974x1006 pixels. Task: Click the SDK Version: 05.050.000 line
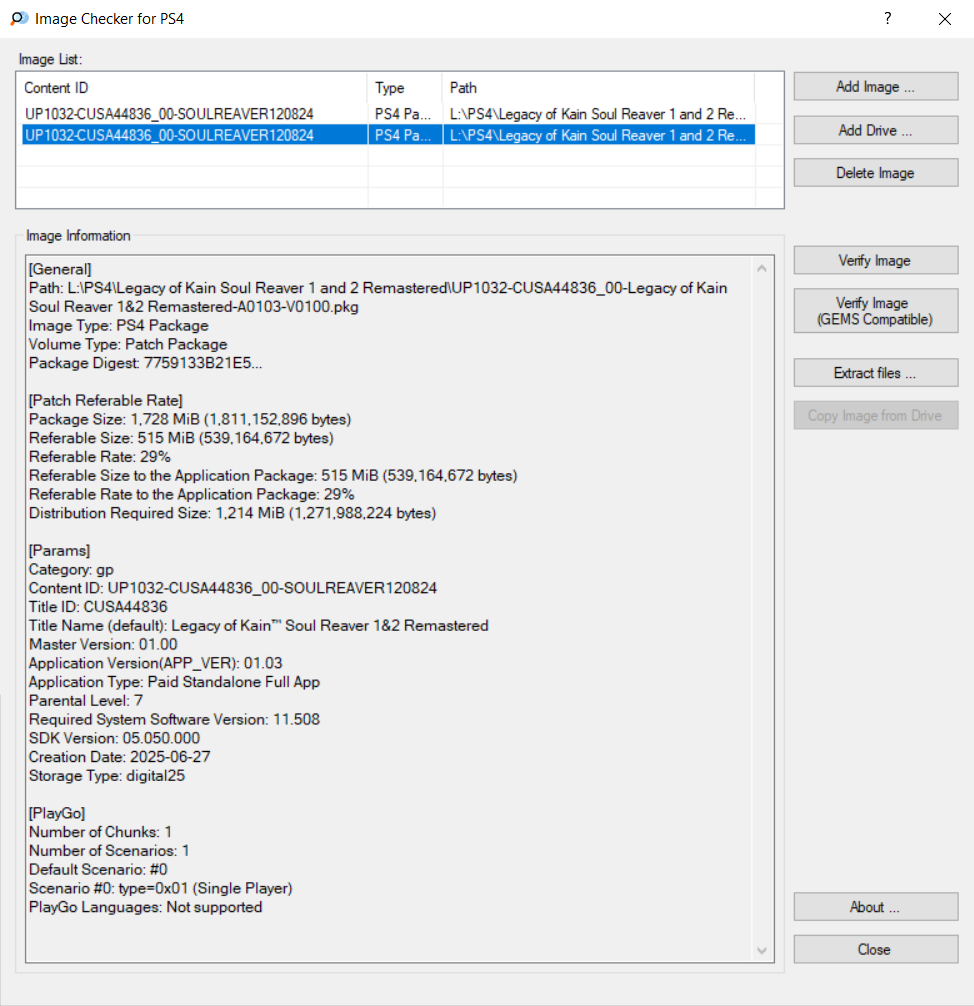point(114,738)
